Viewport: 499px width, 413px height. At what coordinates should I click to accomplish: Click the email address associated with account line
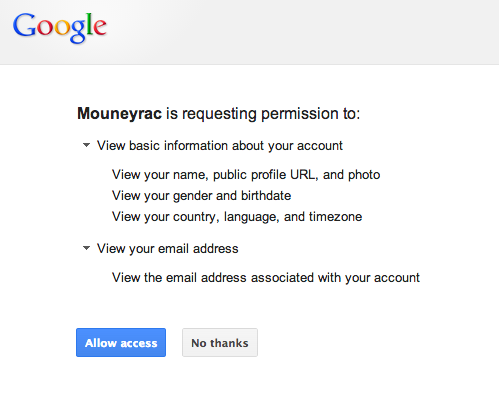266,278
